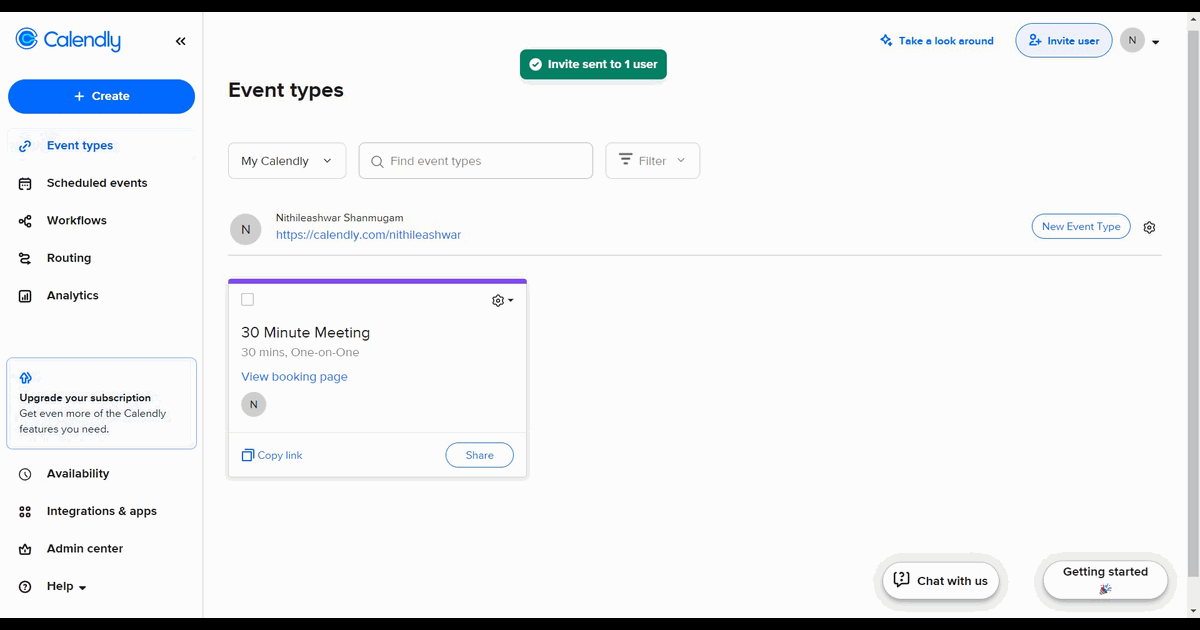Open Chat with us
This screenshot has height=630, width=1200.
[940, 581]
